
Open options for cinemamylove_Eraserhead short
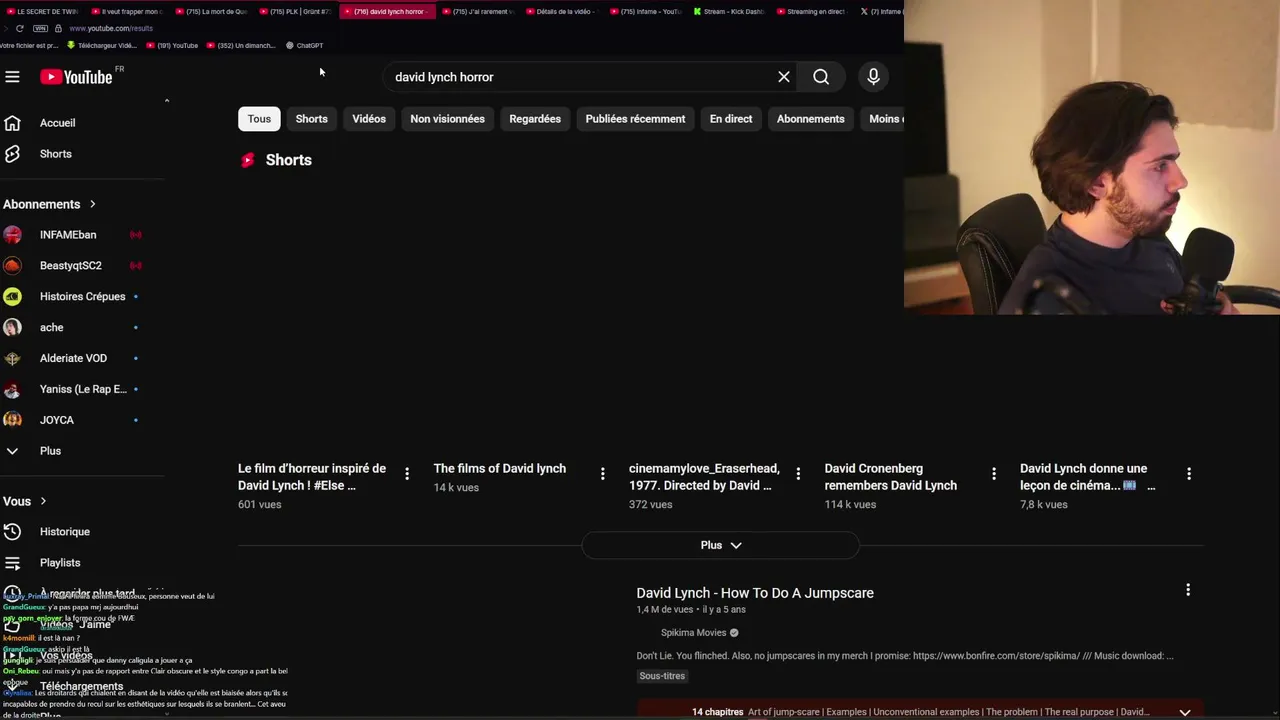point(798,474)
